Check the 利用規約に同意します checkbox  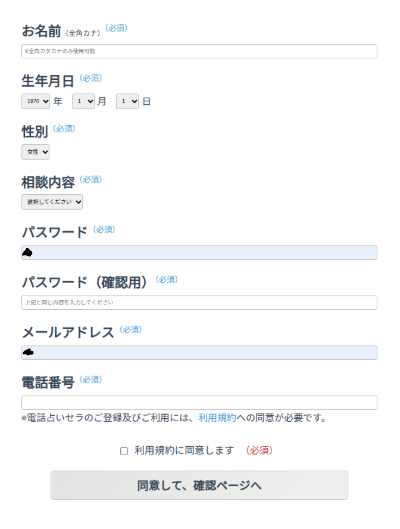pyautogui.click(x=124, y=451)
